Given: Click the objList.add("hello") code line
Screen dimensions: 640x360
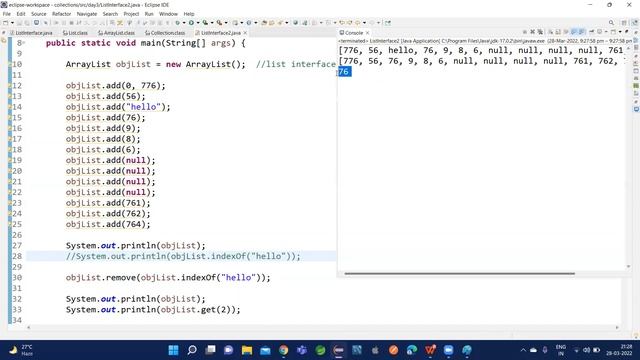Looking at the screenshot, I should pyautogui.click(x=118, y=107).
